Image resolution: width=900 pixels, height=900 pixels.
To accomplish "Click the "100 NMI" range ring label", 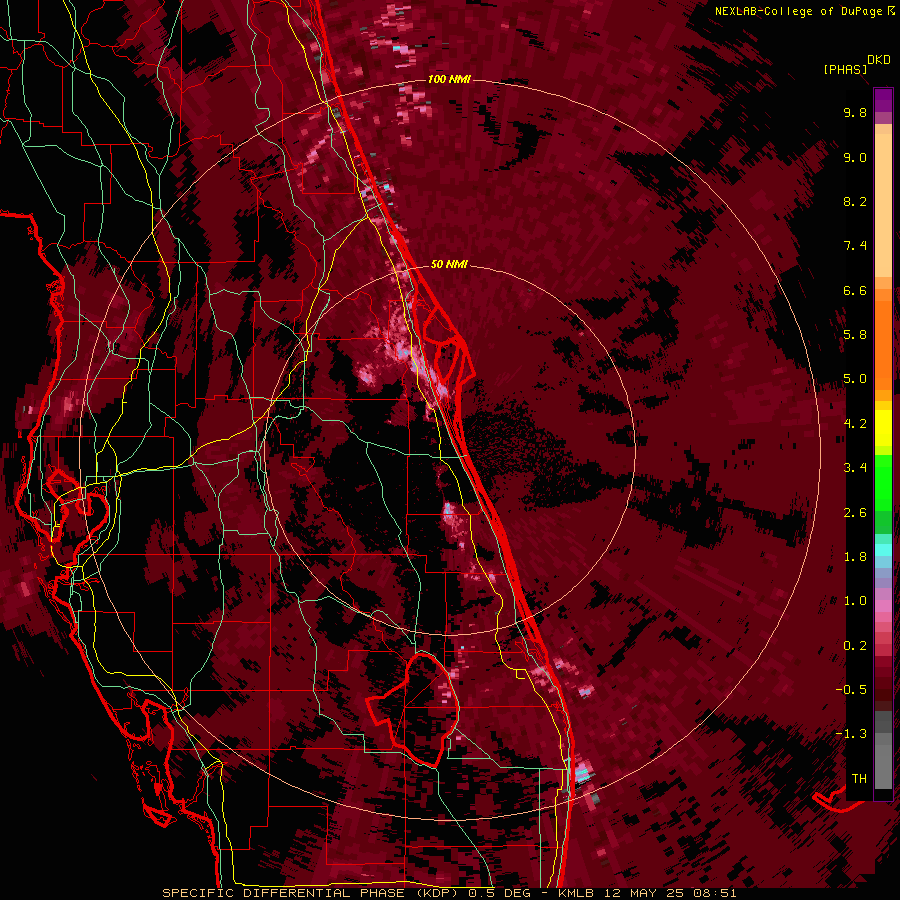I will pyautogui.click(x=449, y=79).
